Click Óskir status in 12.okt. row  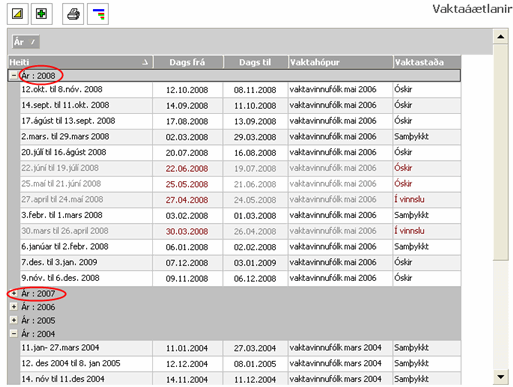click(403, 89)
